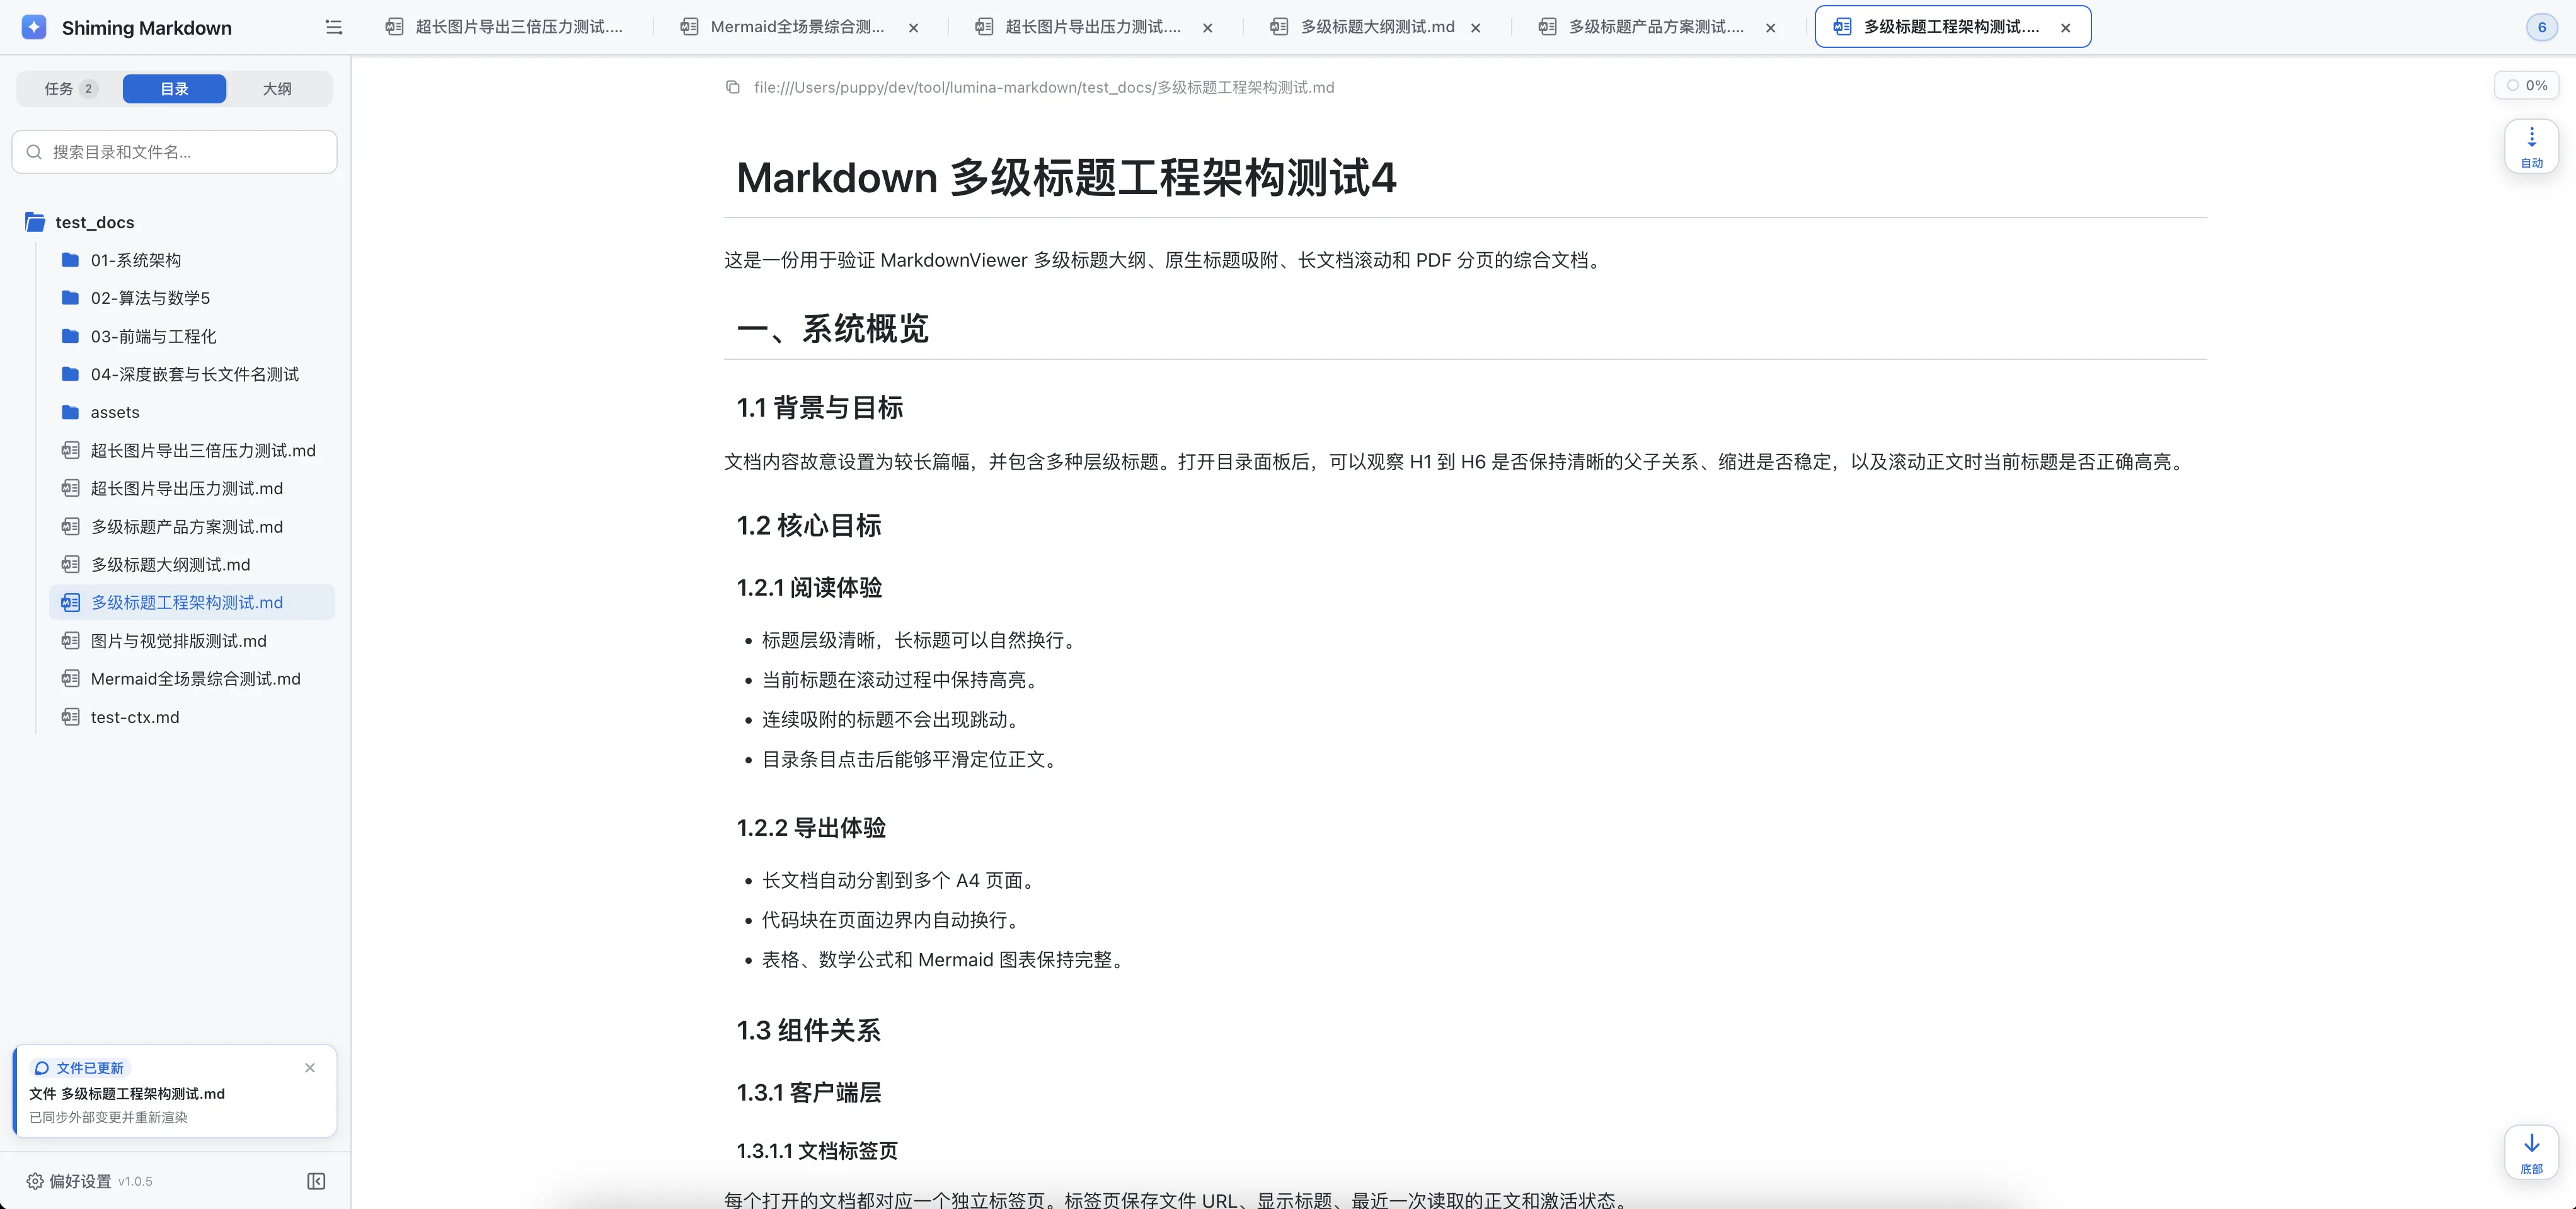Collapse the test_docs root folder
This screenshot has width=2576, height=1209.
pos(94,222)
